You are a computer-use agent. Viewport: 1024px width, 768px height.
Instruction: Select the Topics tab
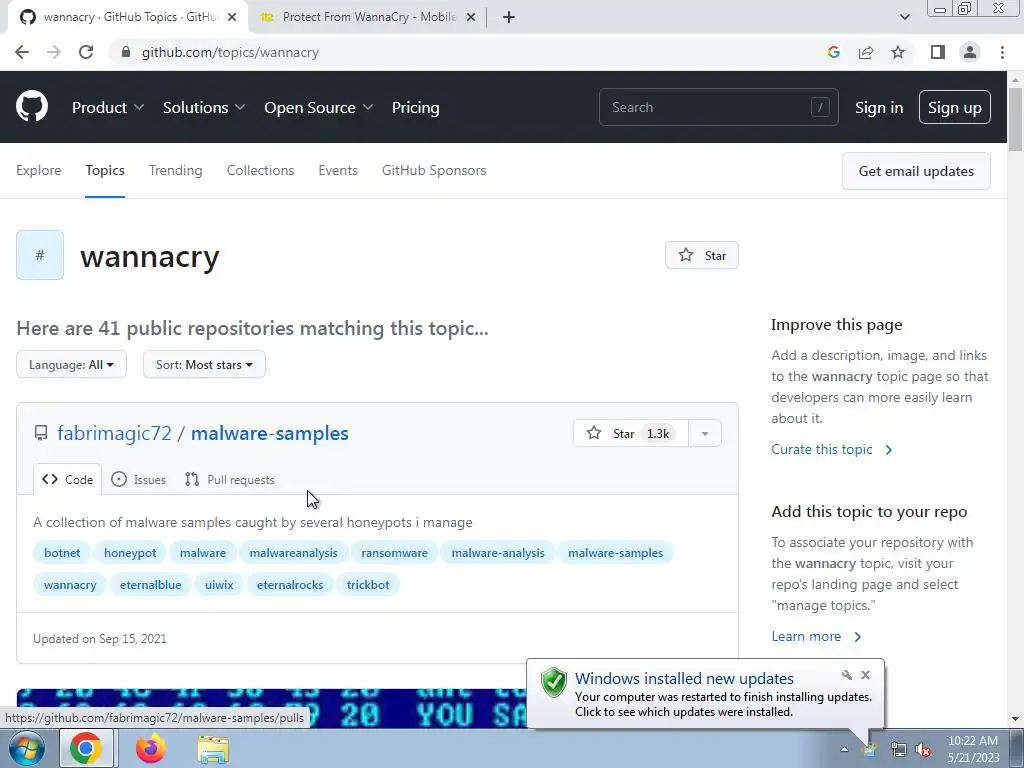104,170
